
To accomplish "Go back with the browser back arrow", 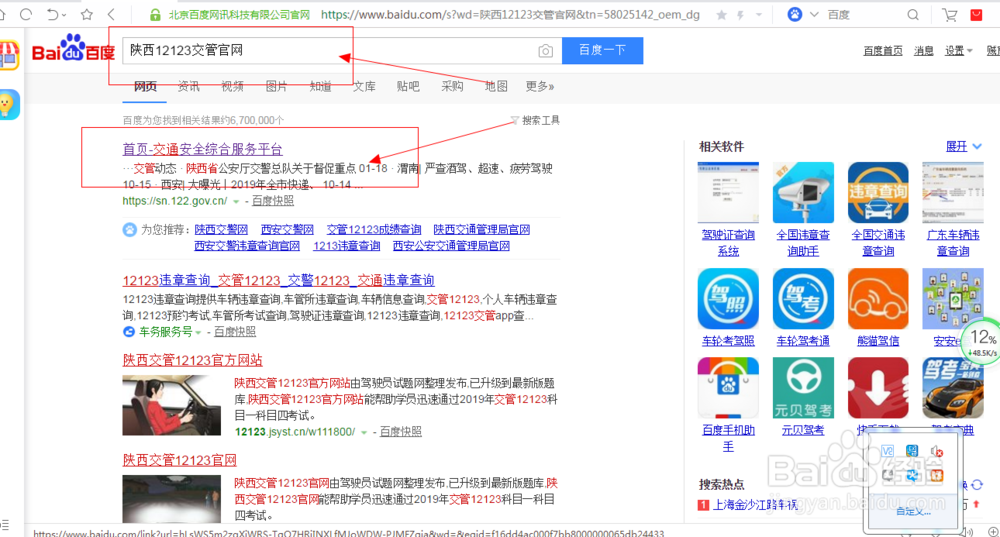I will (112, 14).
